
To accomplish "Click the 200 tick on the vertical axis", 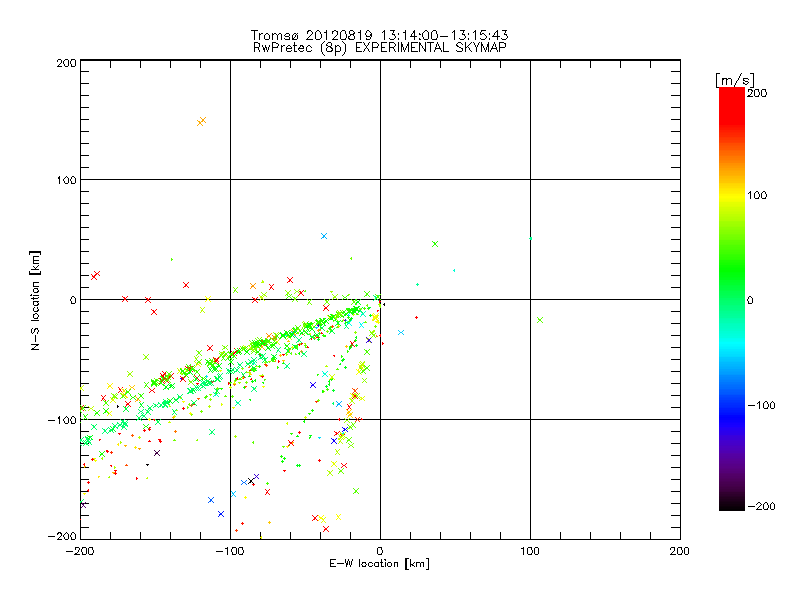I will point(66,63).
